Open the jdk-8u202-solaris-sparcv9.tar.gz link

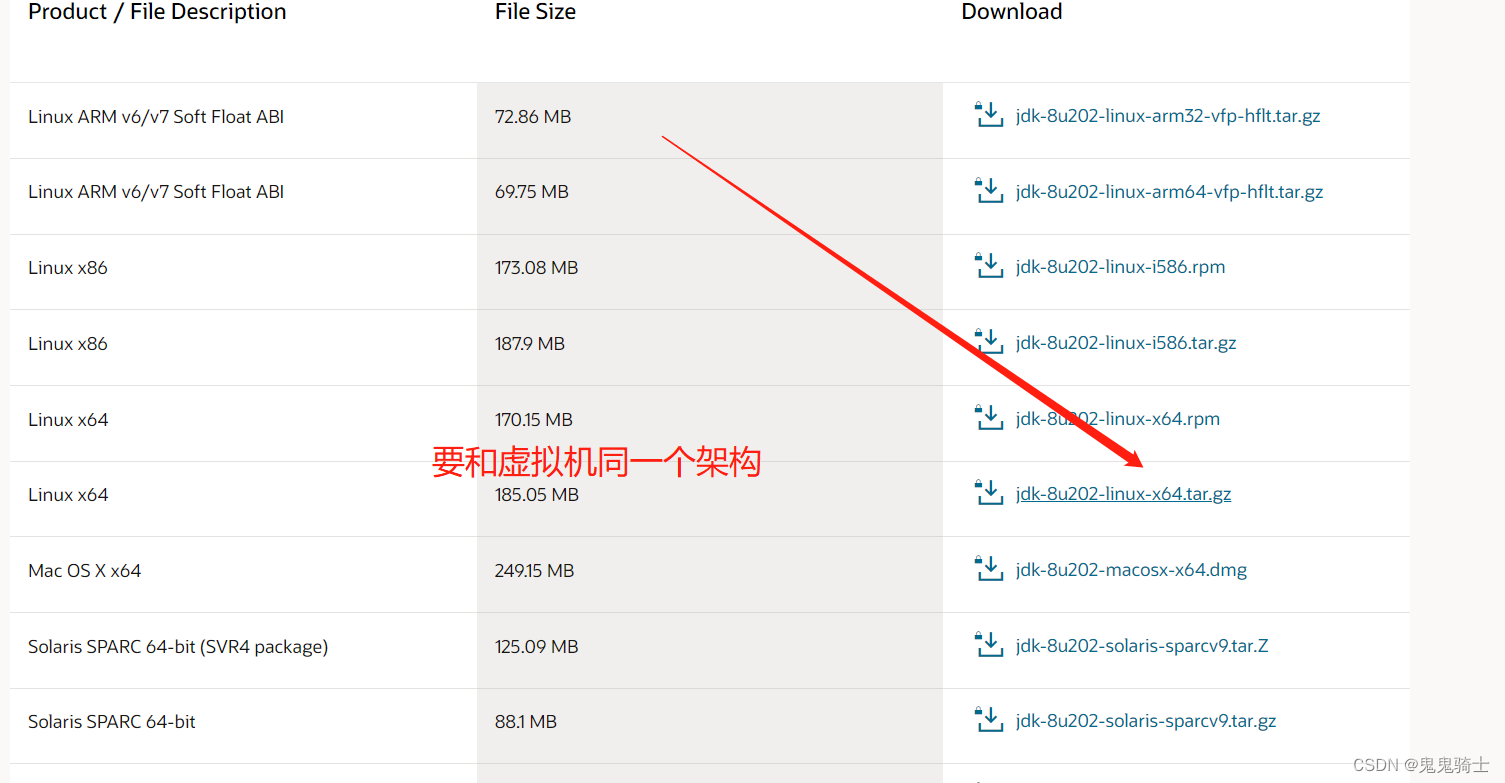[1146, 721]
